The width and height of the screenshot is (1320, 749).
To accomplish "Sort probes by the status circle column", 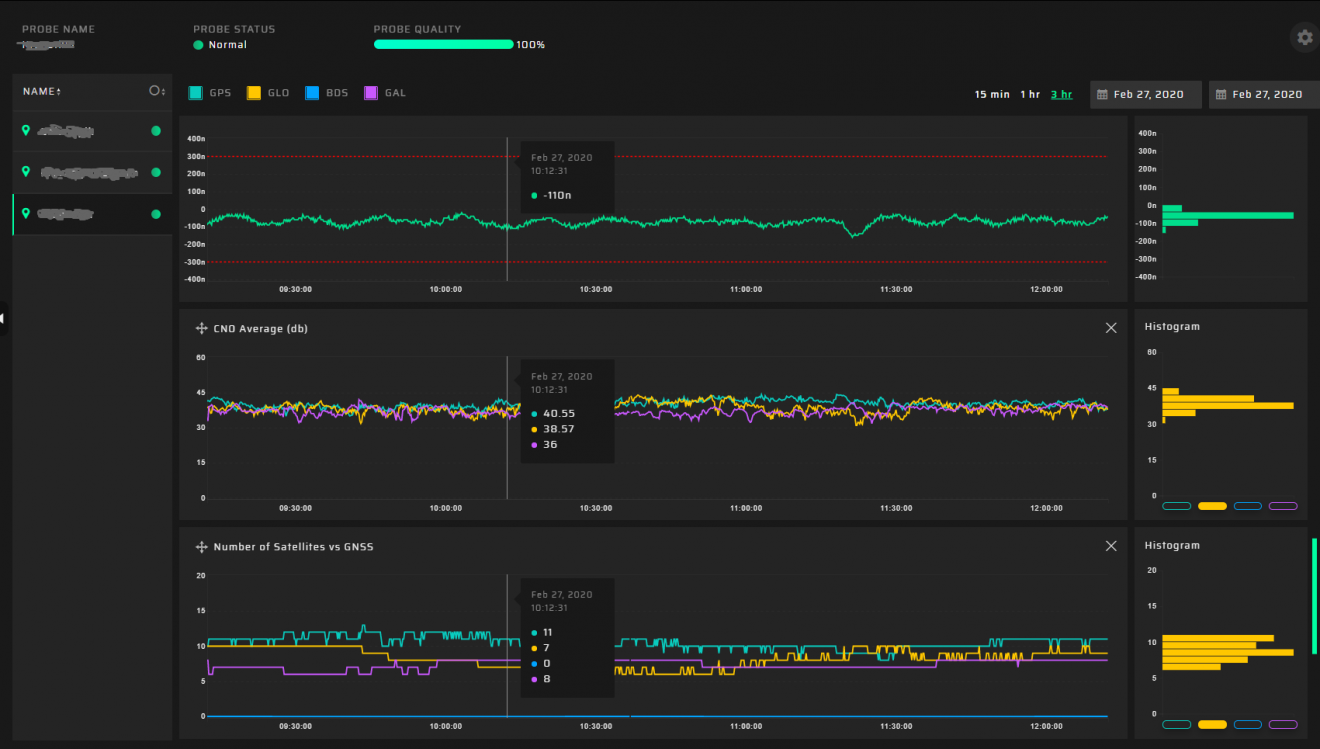I will pos(156,91).
